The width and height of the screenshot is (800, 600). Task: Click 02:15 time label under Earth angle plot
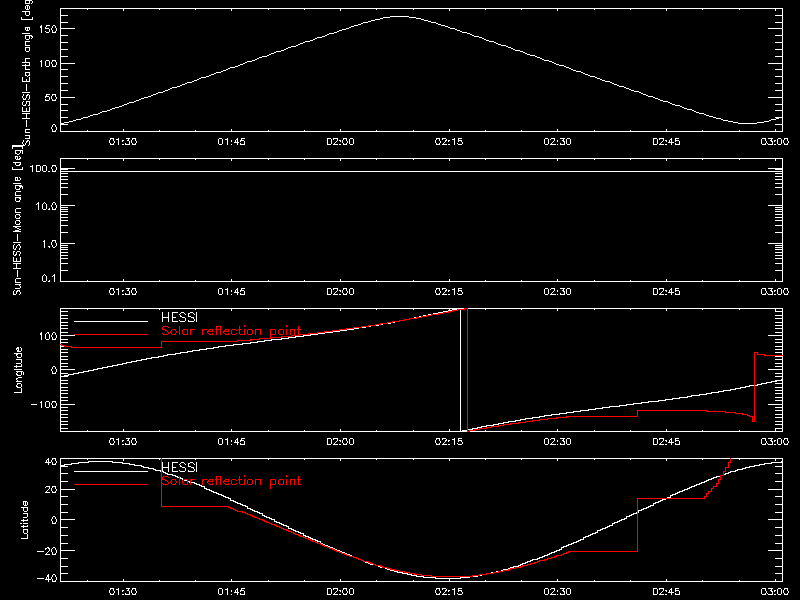tap(449, 142)
